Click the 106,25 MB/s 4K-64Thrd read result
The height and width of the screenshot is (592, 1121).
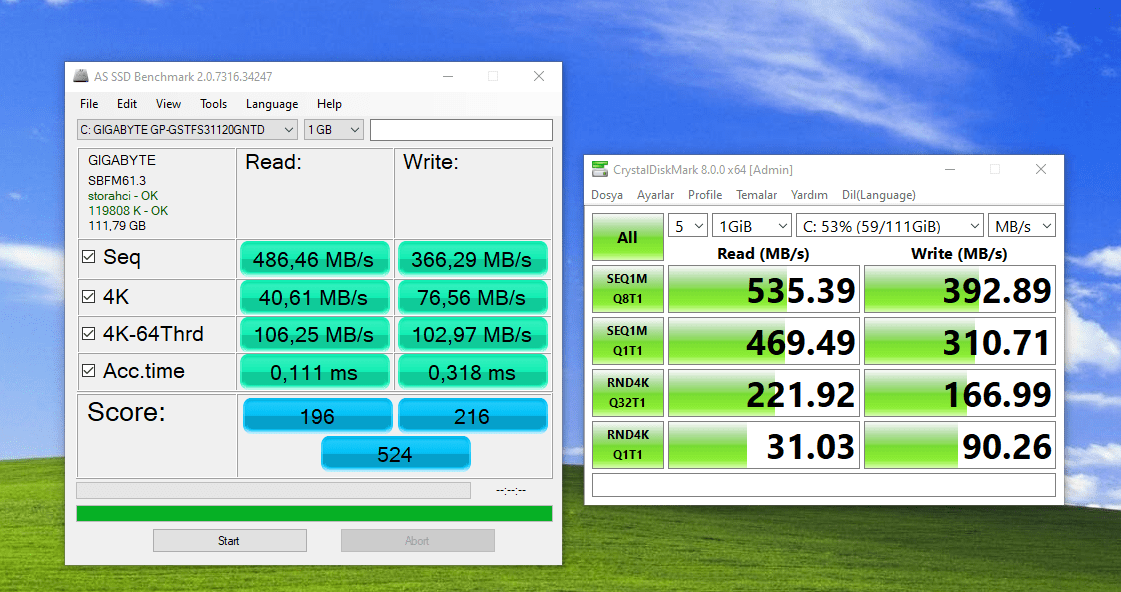315,335
